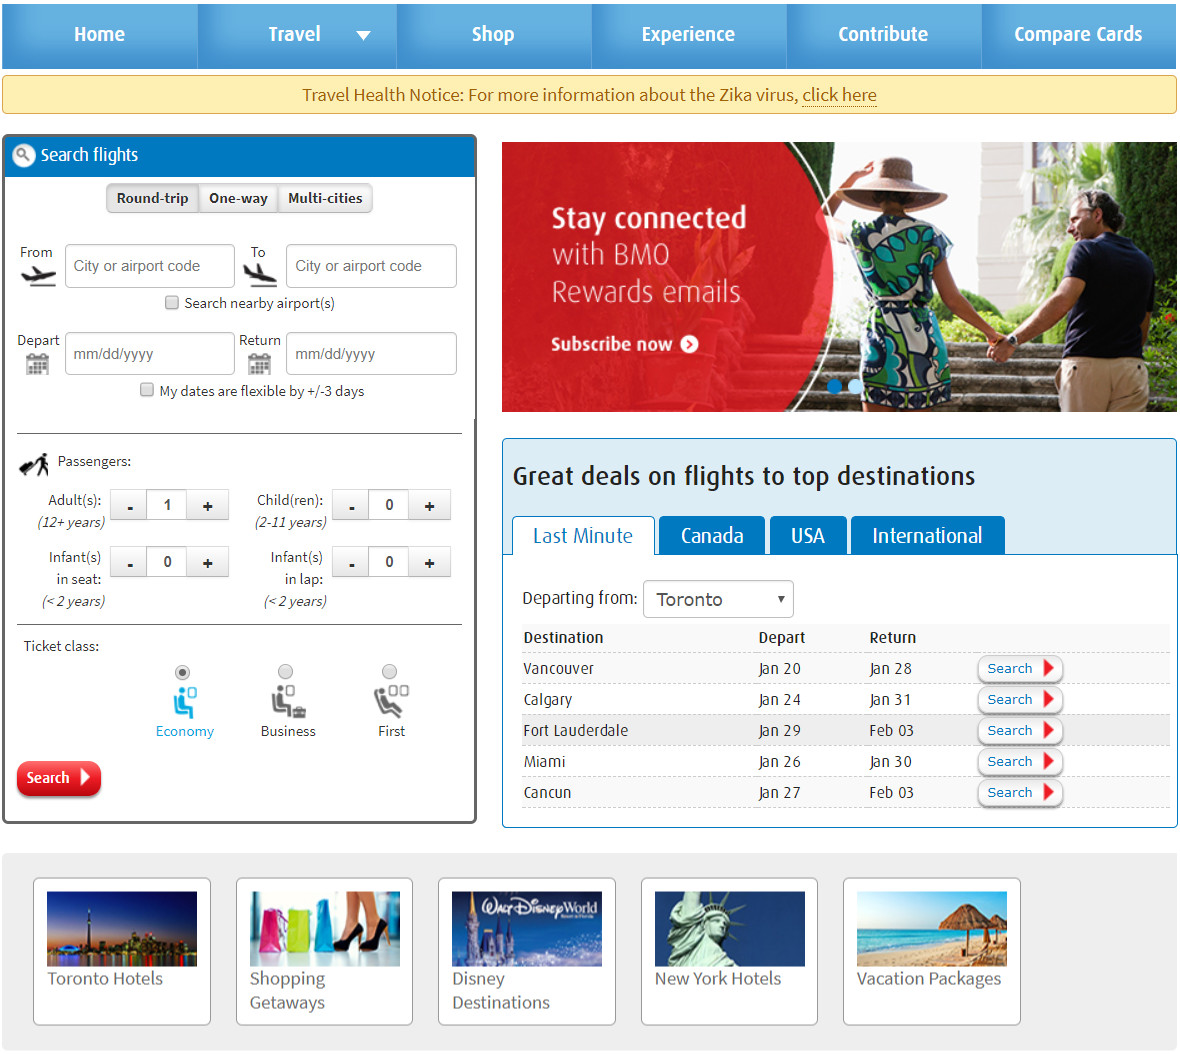Expand the Travel menu dropdown arrow

point(363,35)
